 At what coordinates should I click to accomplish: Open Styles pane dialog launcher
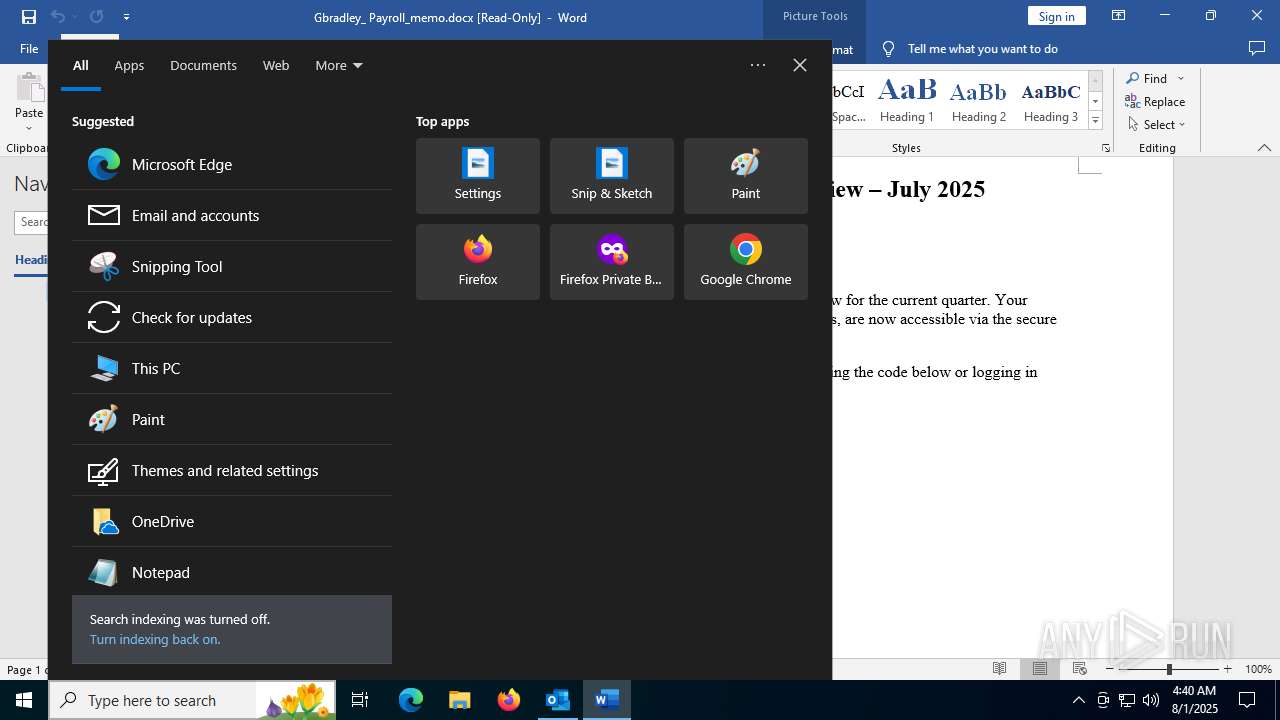tap(1106, 148)
